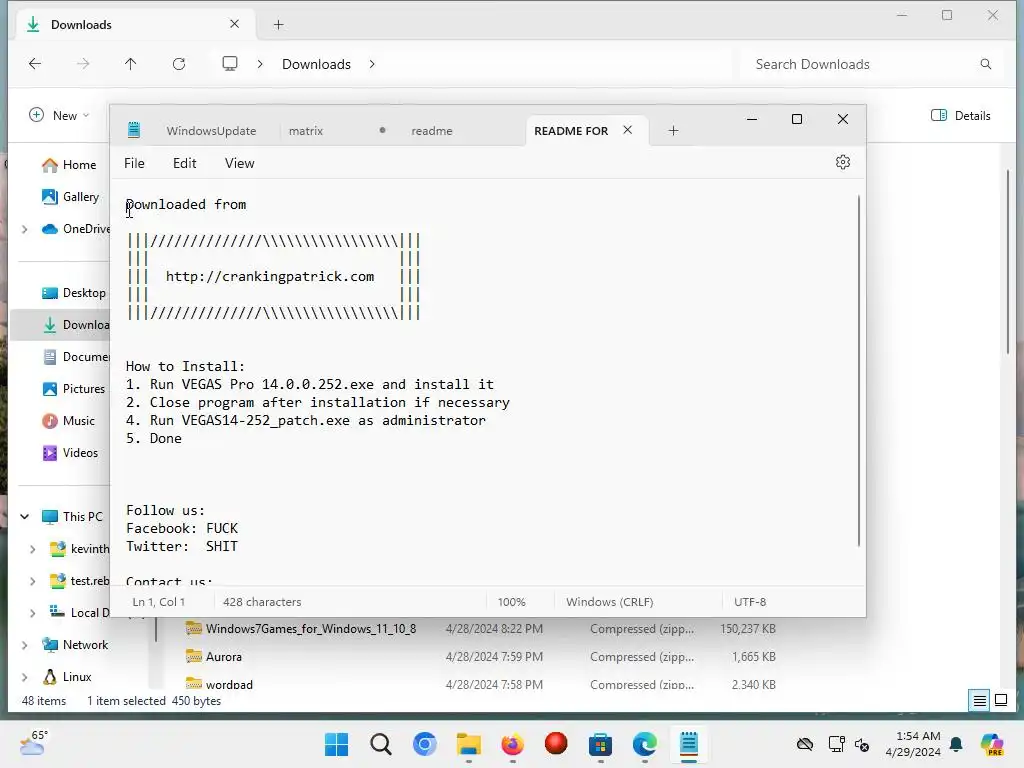Click the search magnifier icon in Explorer
Viewport: 1024px width, 768px height.
coord(985,64)
